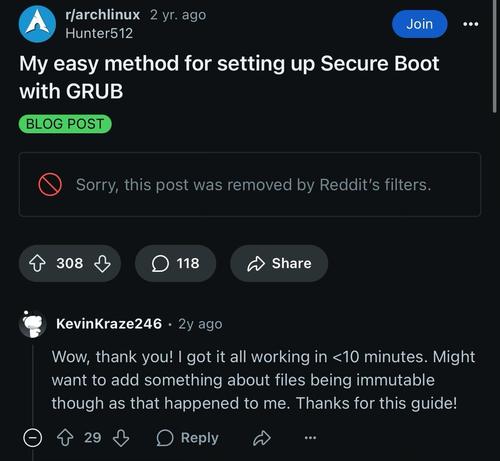Screen dimensions: 500x461
Task: Open the 118 comments button
Action: point(175,263)
